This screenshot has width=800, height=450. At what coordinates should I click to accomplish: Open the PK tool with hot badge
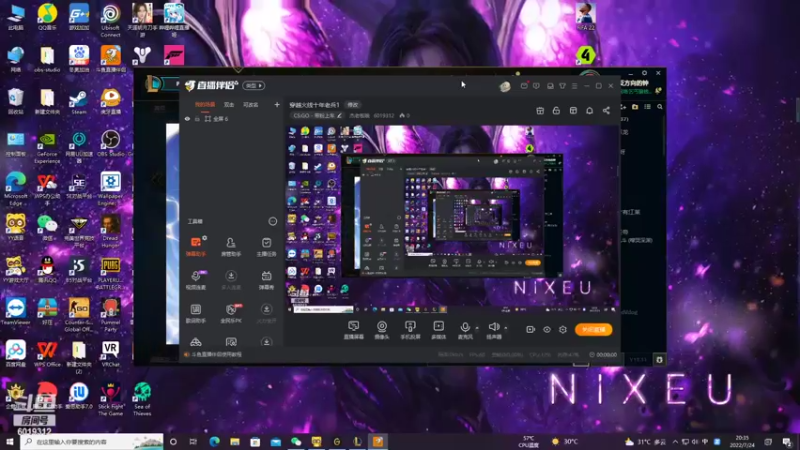231,313
